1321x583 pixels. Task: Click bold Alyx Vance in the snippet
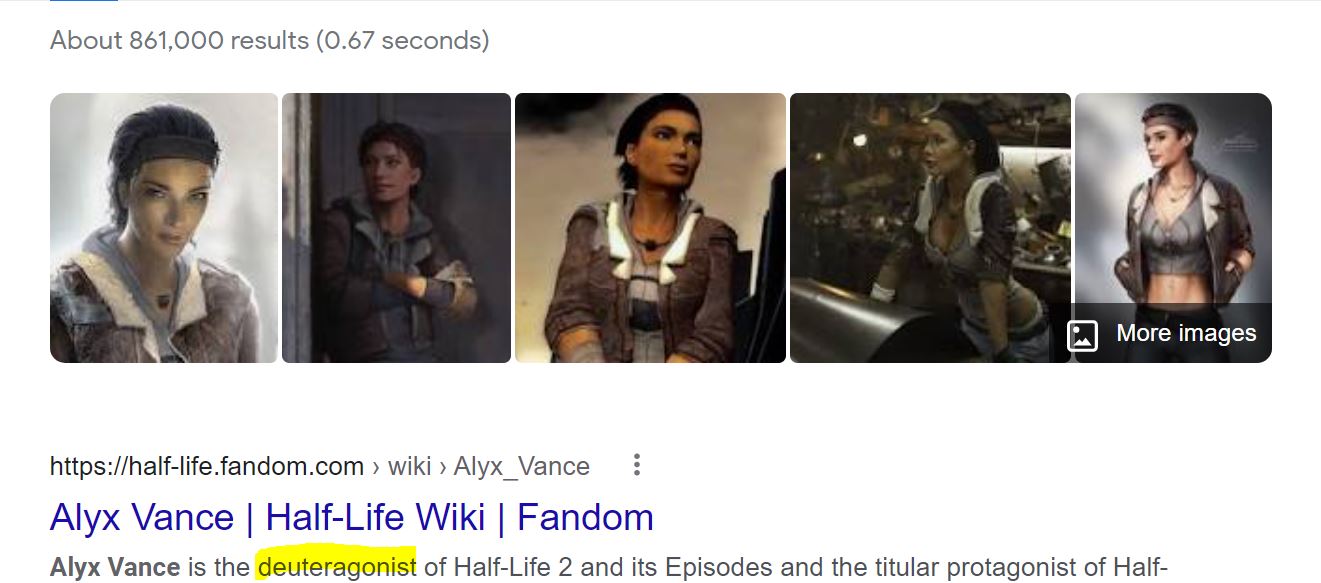click(115, 567)
